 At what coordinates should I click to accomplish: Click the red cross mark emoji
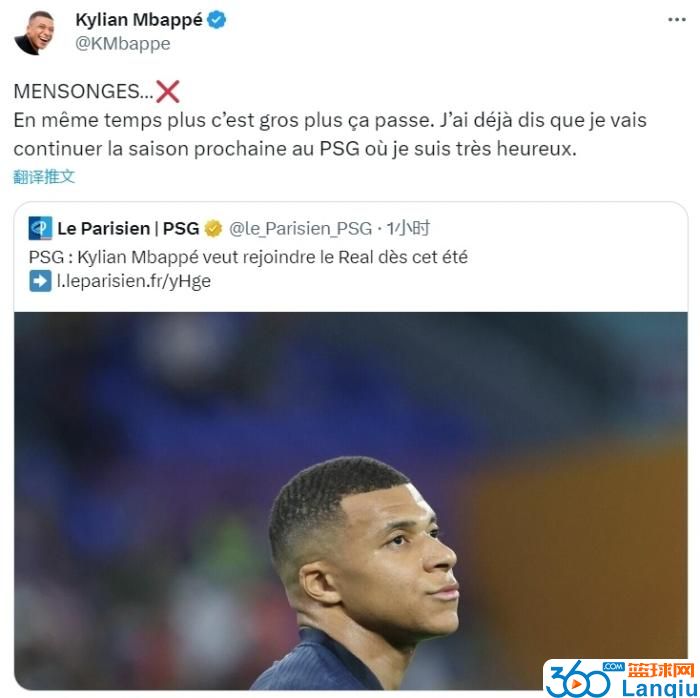click(167, 91)
